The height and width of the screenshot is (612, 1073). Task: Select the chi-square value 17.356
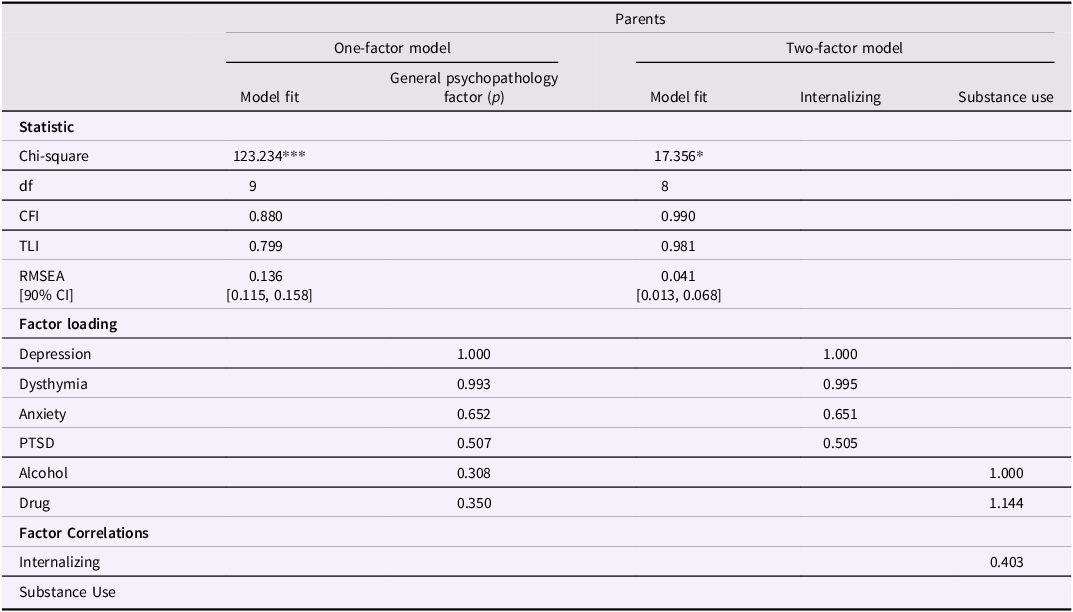pyautogui.click(x=678, y=156)
